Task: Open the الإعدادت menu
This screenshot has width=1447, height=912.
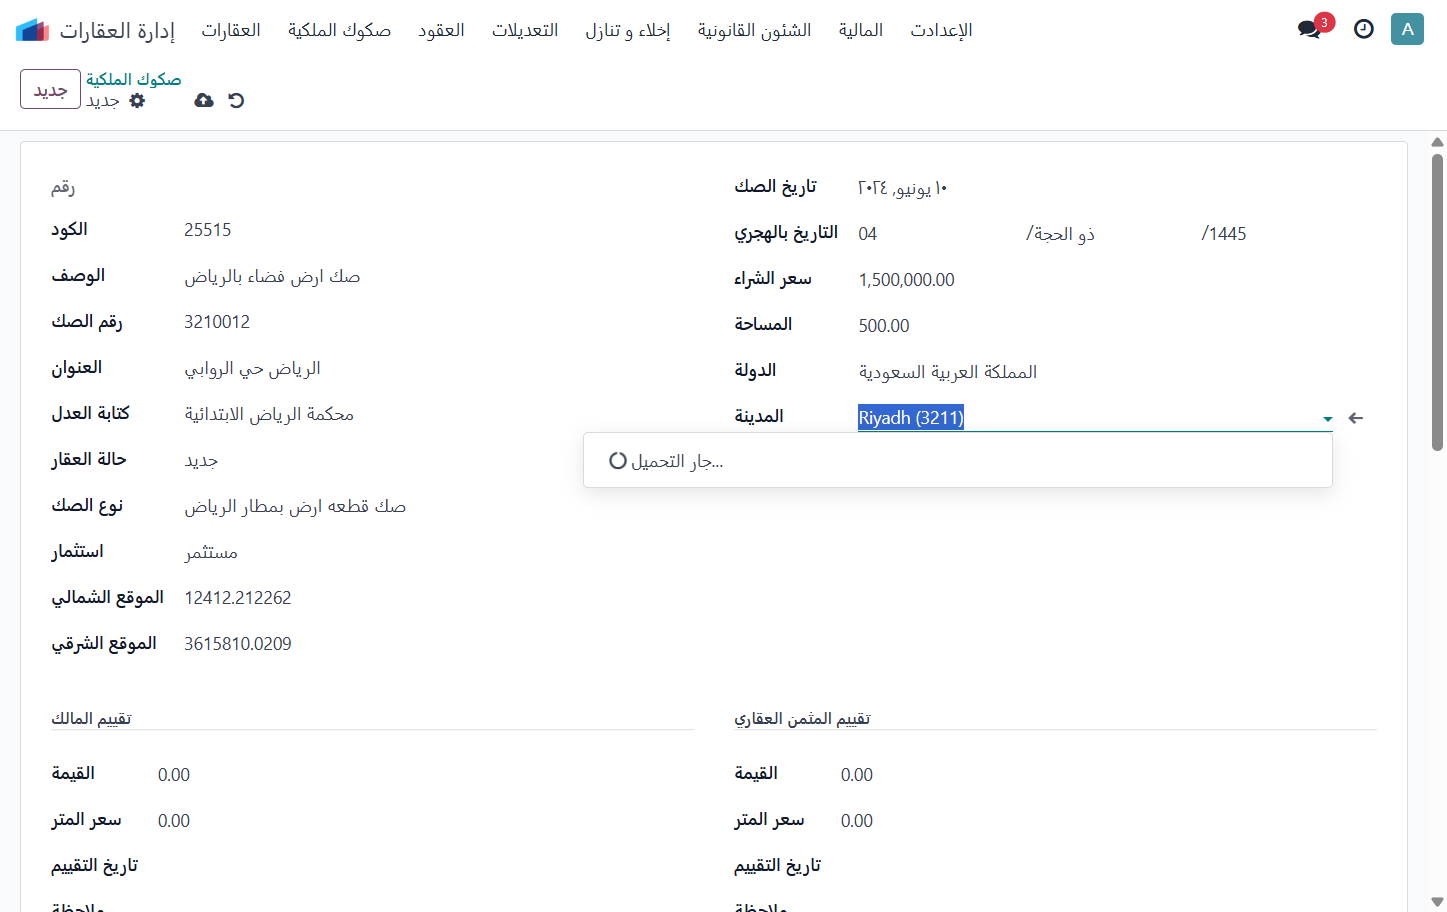Action: coord(941,30)
